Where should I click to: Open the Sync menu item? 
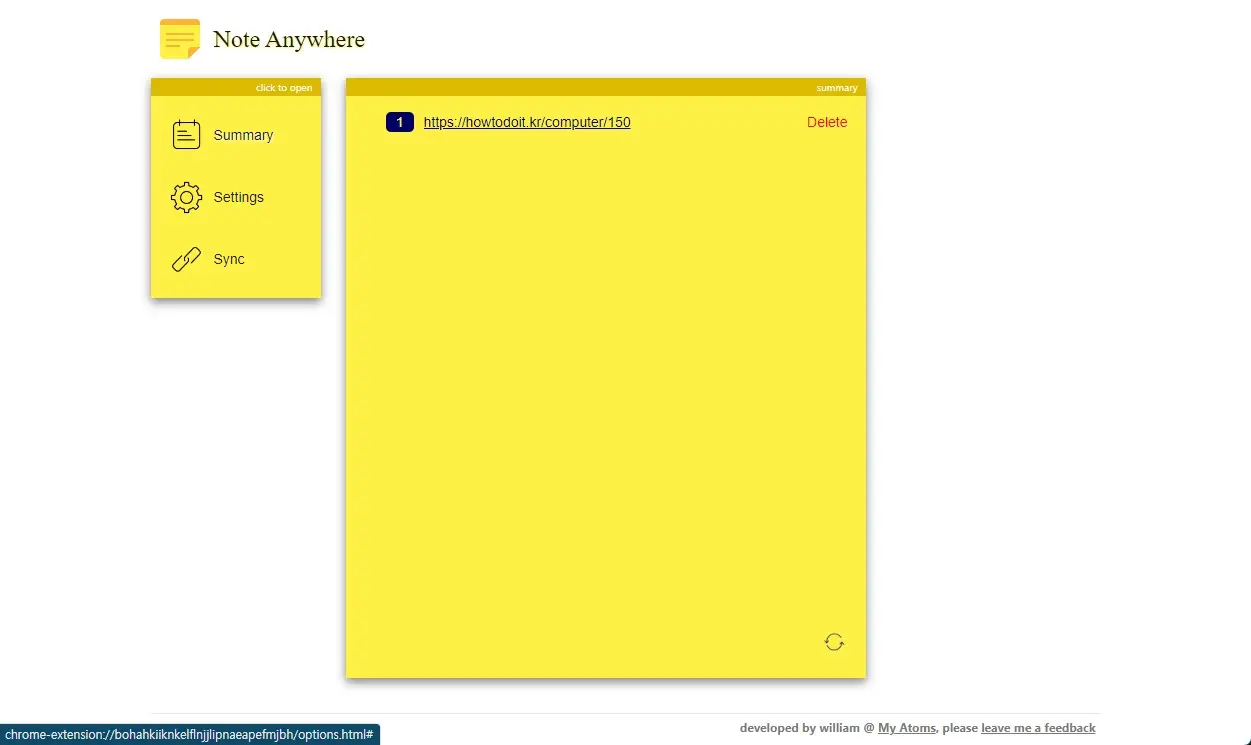click(x=229, y=259)
